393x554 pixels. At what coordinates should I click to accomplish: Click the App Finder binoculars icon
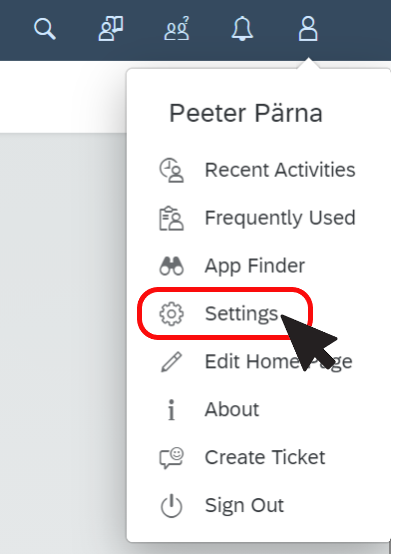(171, 266)
